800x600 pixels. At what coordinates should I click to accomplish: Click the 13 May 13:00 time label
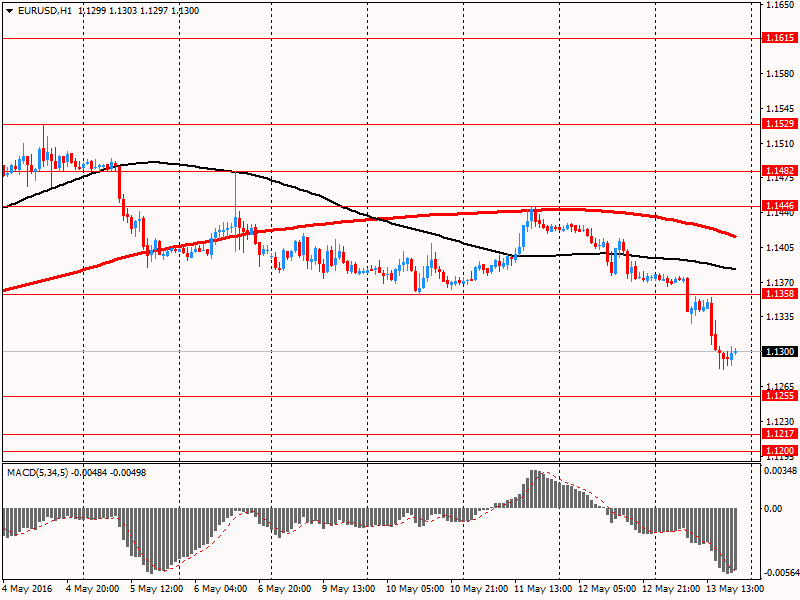pos(735,589)
